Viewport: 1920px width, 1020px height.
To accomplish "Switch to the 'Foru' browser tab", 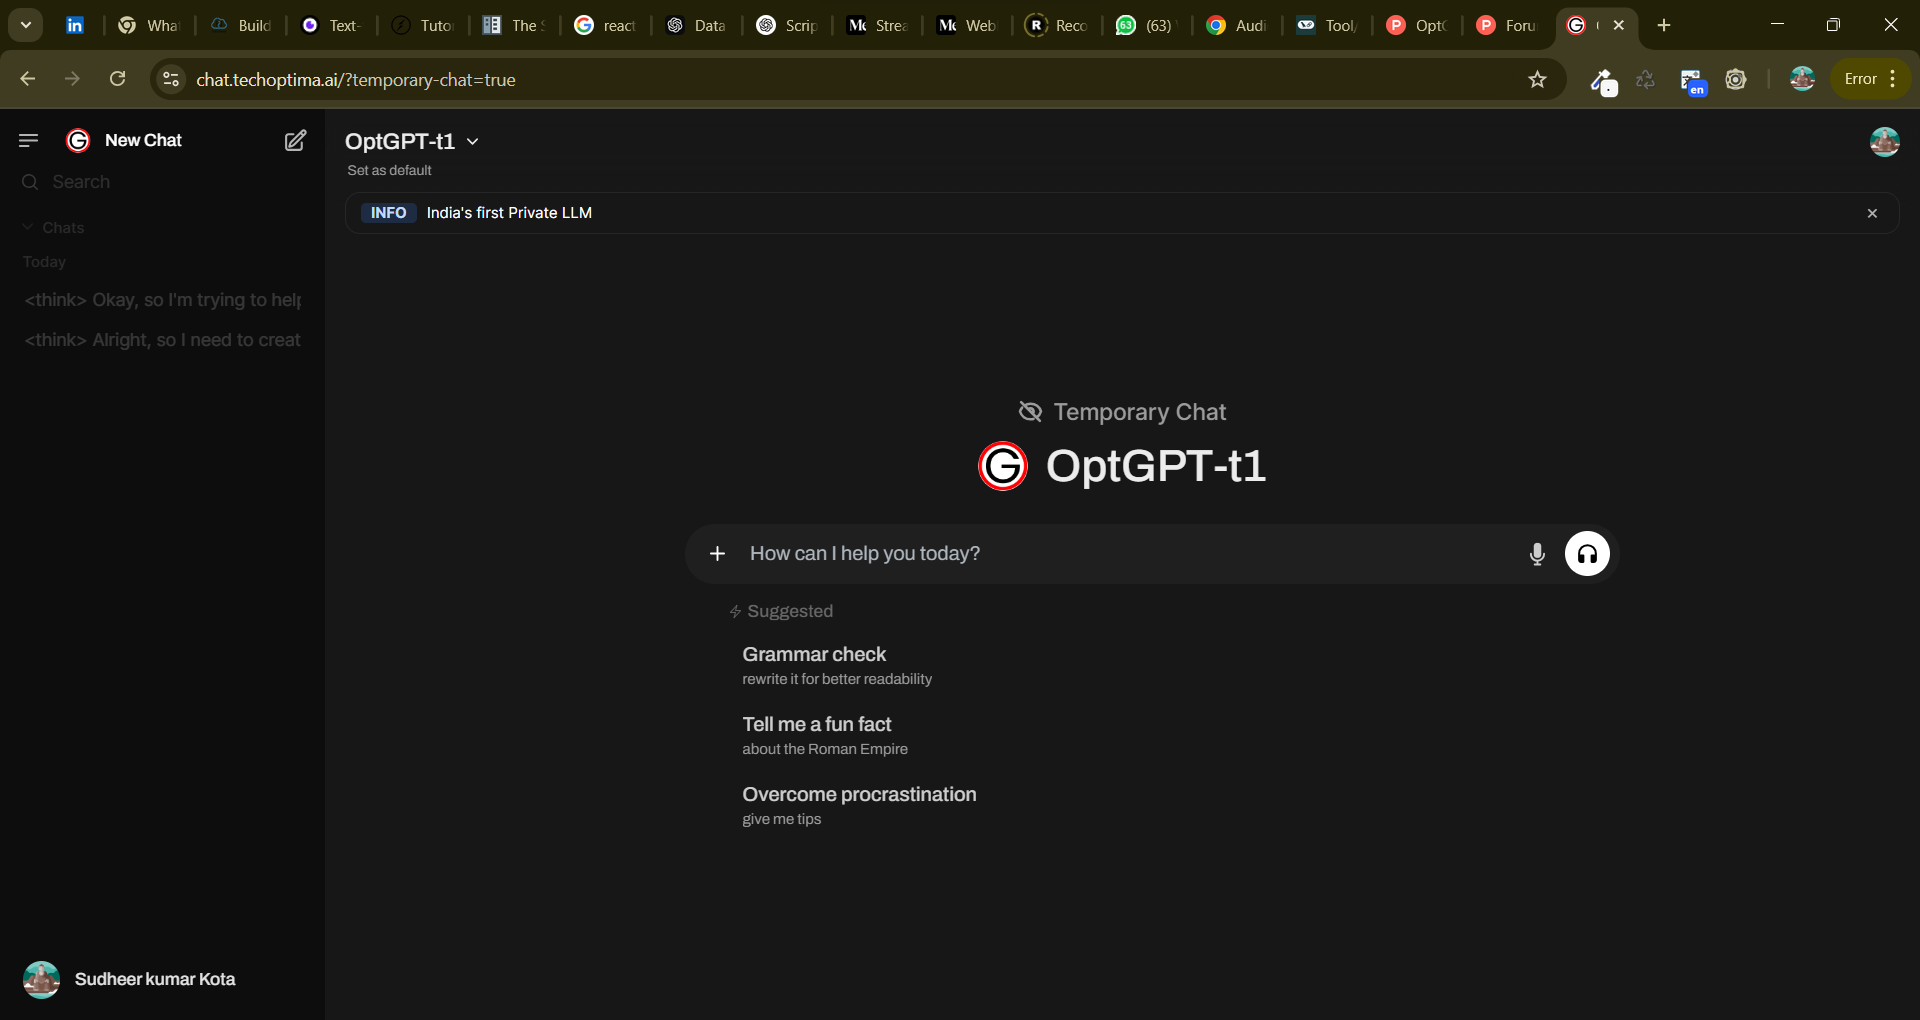I will pyautogui.click(x=1507, y=25).
